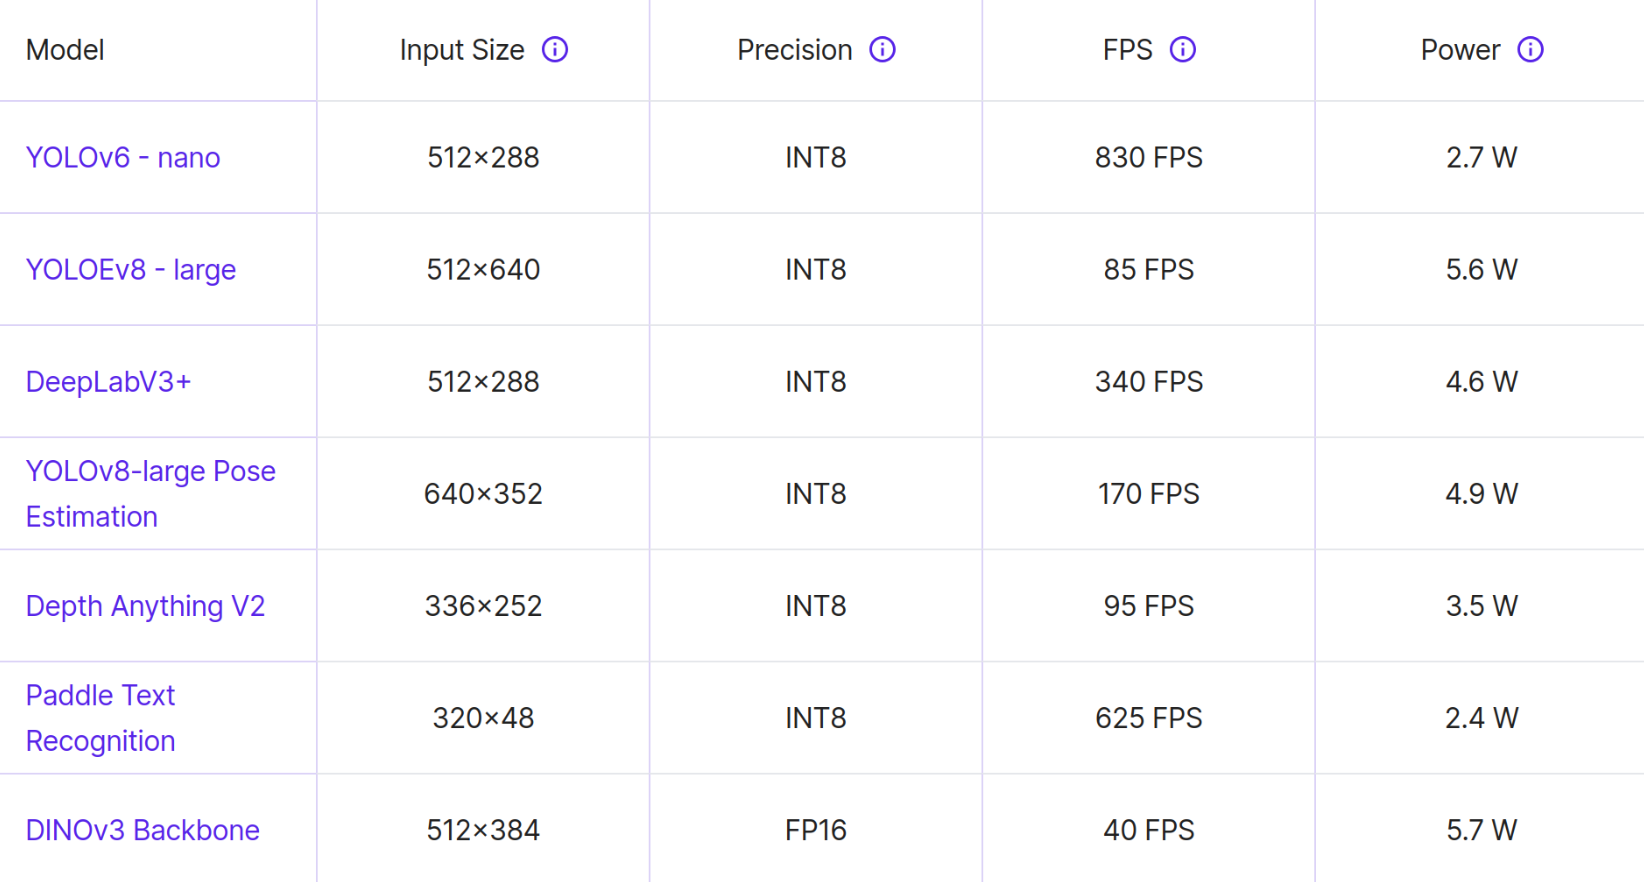Click the 2.4 W power cell
The image size is (1644, 882).
click(1481, 718)
